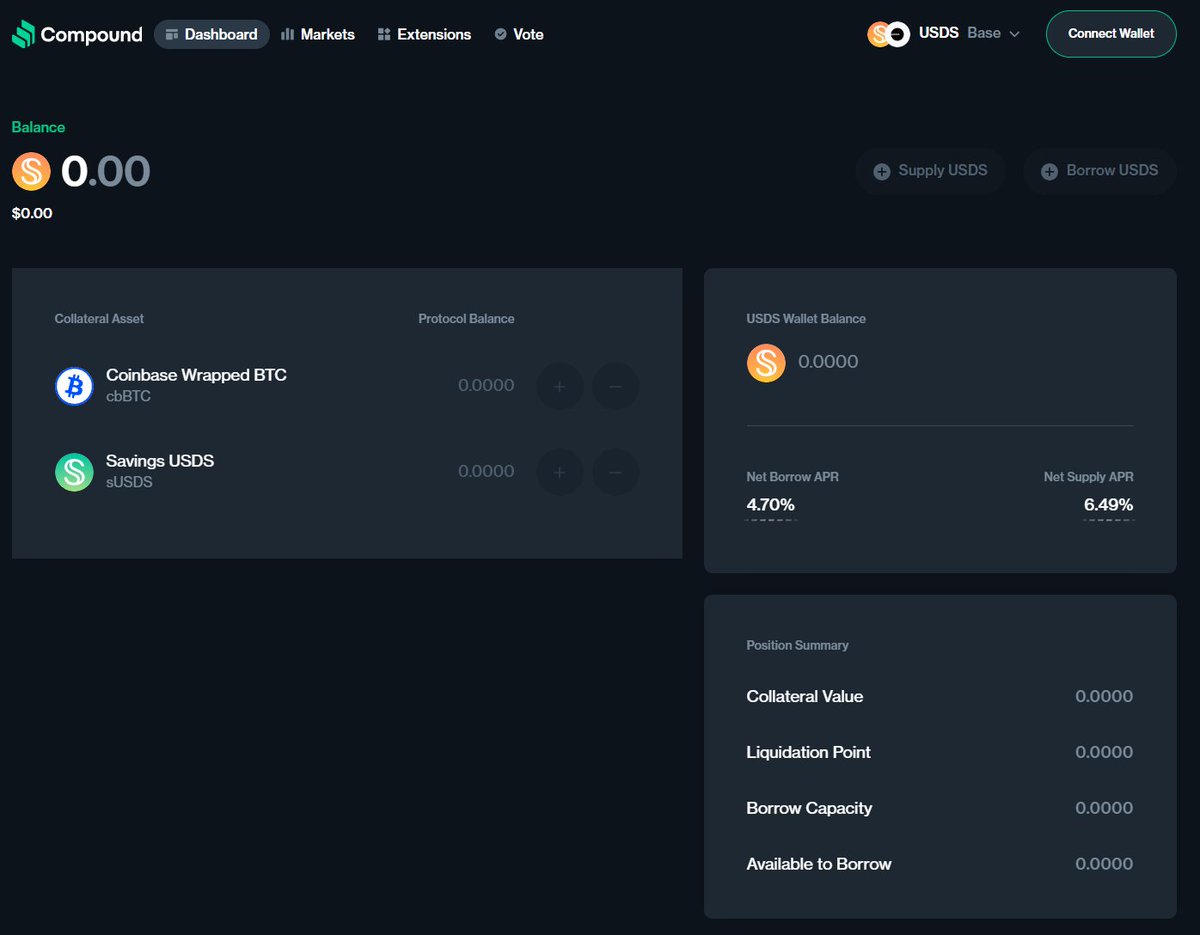
Task: Click the plus icon in Borrow USDS
Action: tap(1049, 171)
